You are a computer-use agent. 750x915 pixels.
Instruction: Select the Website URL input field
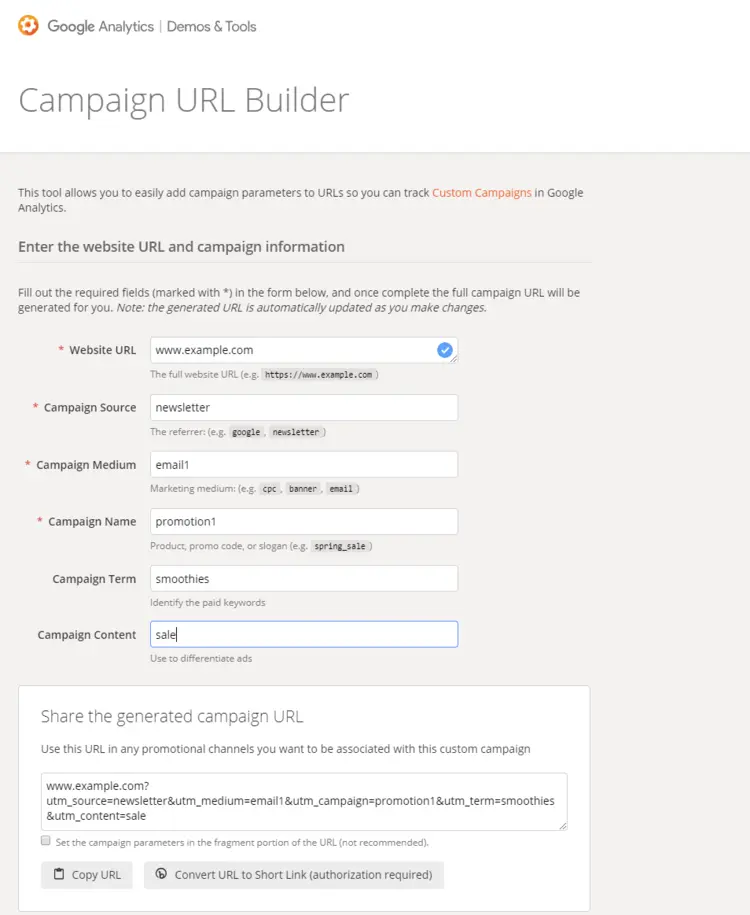(300, 350)
